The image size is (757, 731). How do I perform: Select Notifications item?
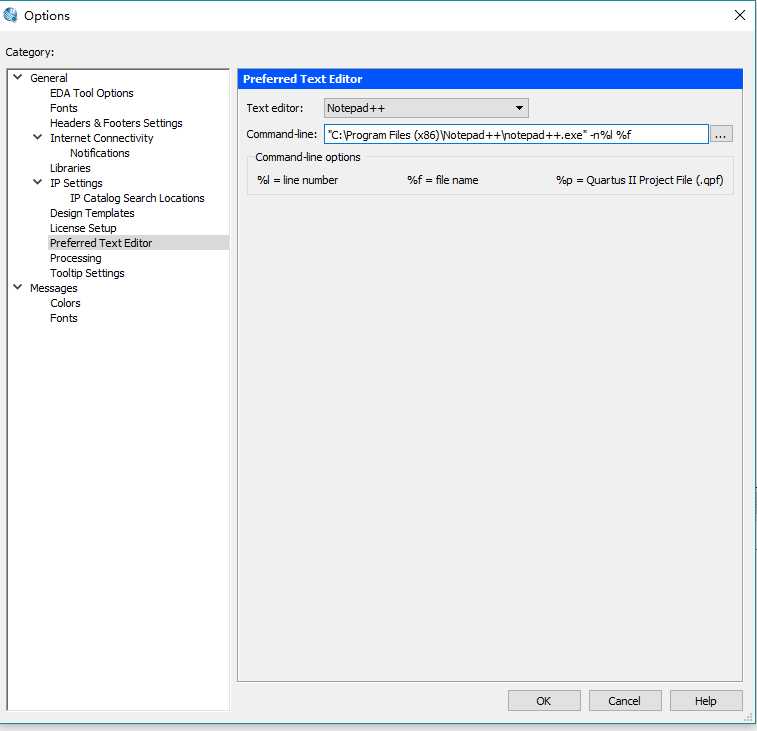(99, 153)
